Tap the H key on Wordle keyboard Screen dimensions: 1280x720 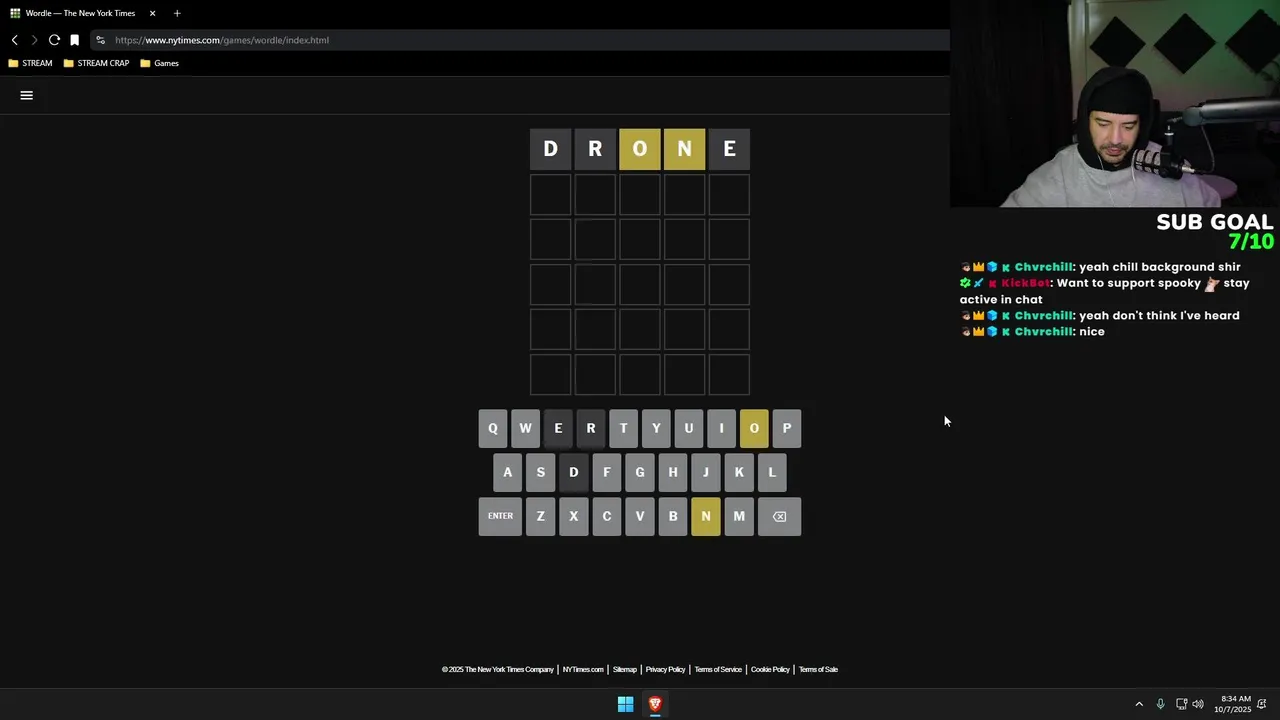click(x=672, y=472)
